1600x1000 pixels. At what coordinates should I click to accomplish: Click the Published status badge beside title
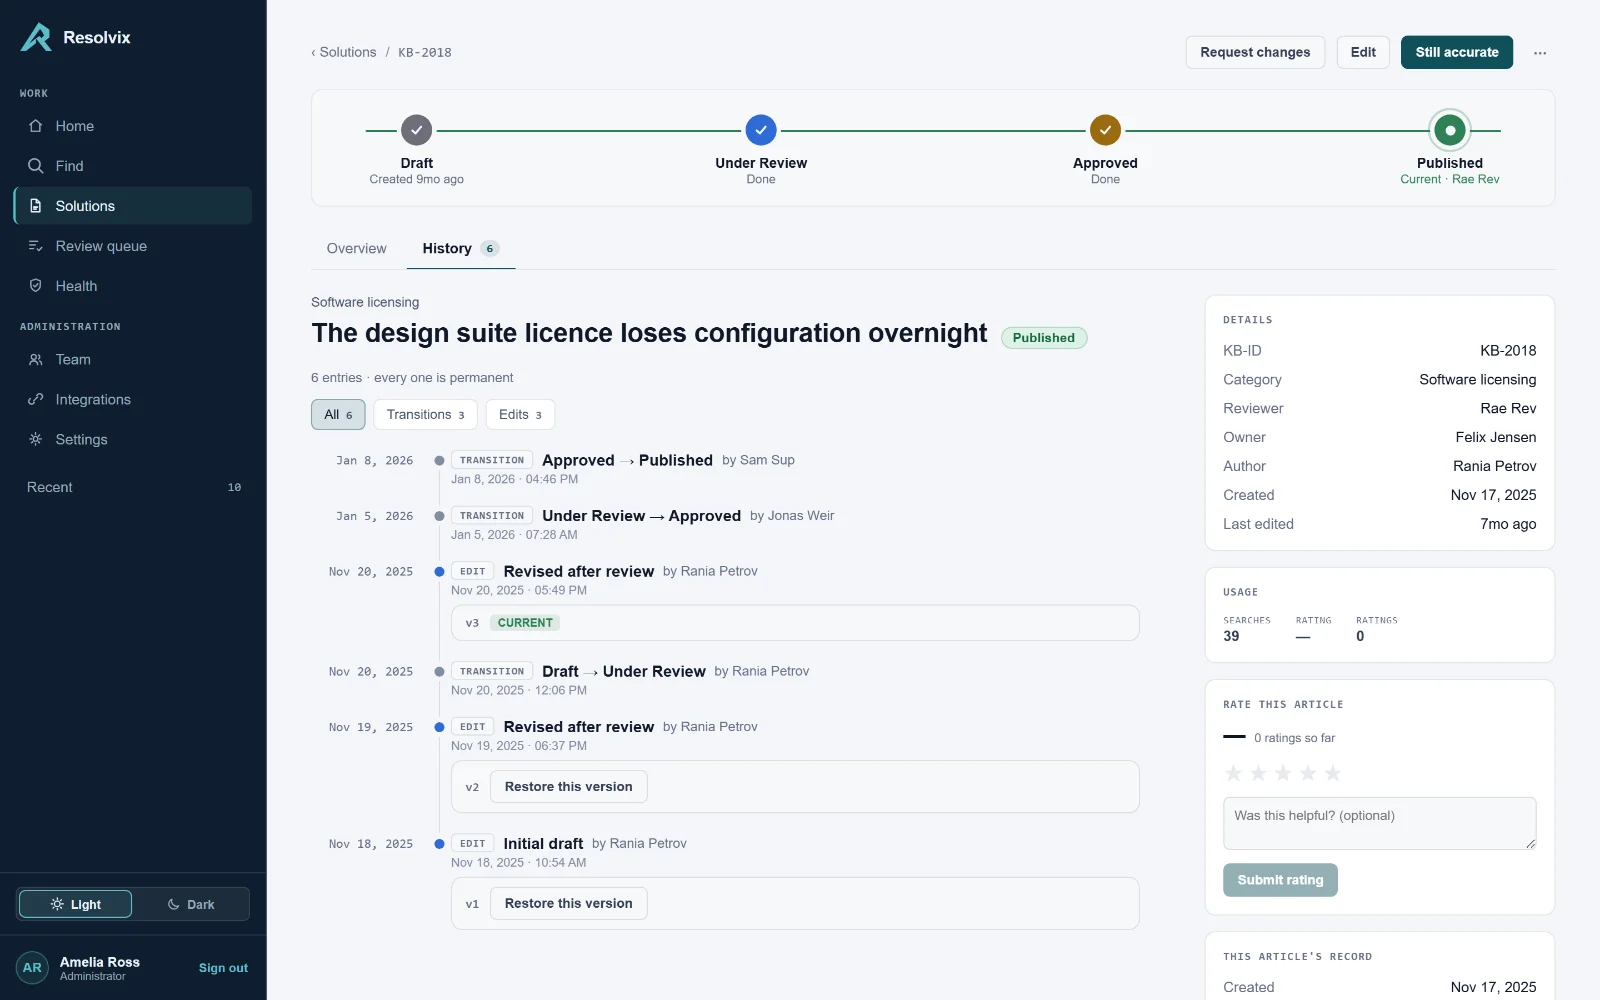coord(1044,338)
